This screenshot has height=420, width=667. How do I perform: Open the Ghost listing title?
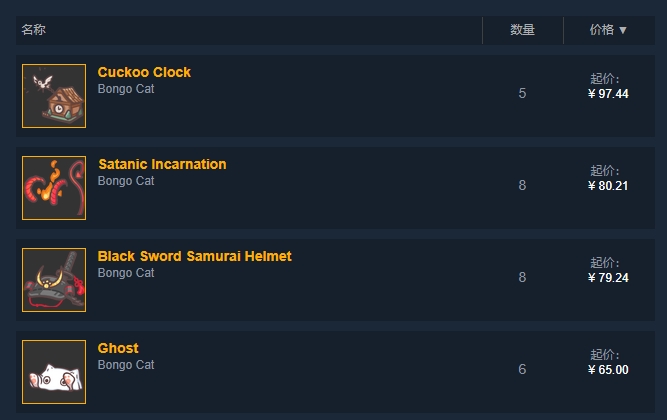[x=118, y=348]
